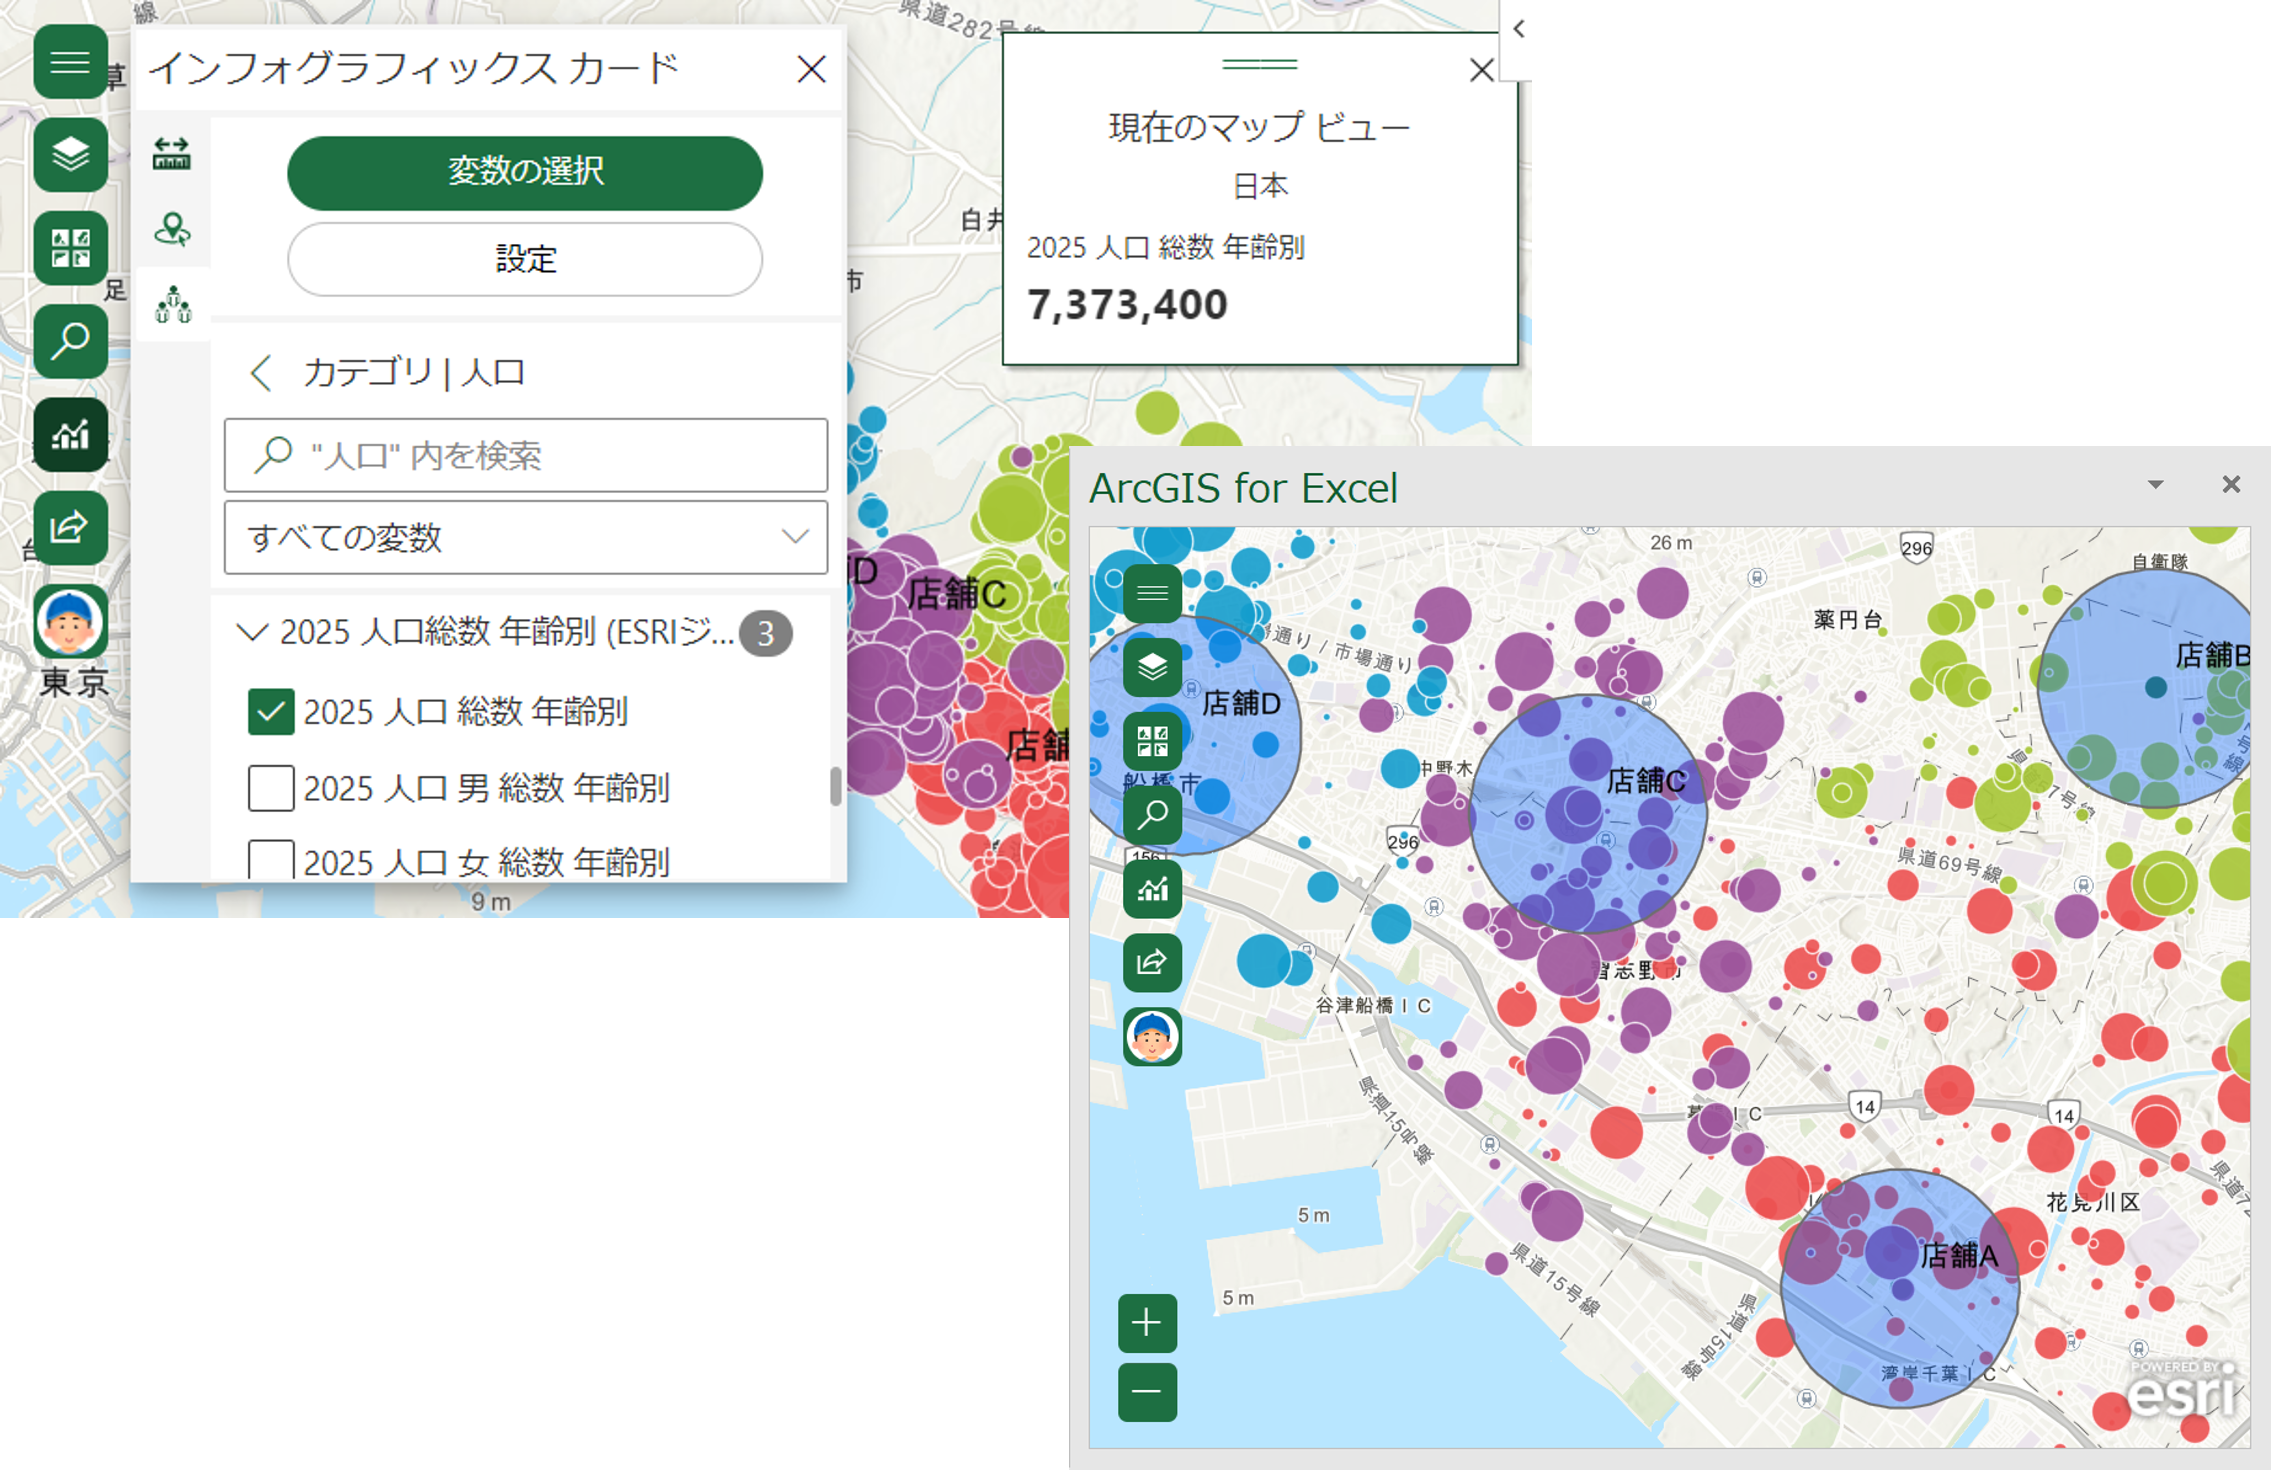This screenshot has width=2271, height=1470.
Task: Zoom out with the minus button
Action: [1147, 1392]
